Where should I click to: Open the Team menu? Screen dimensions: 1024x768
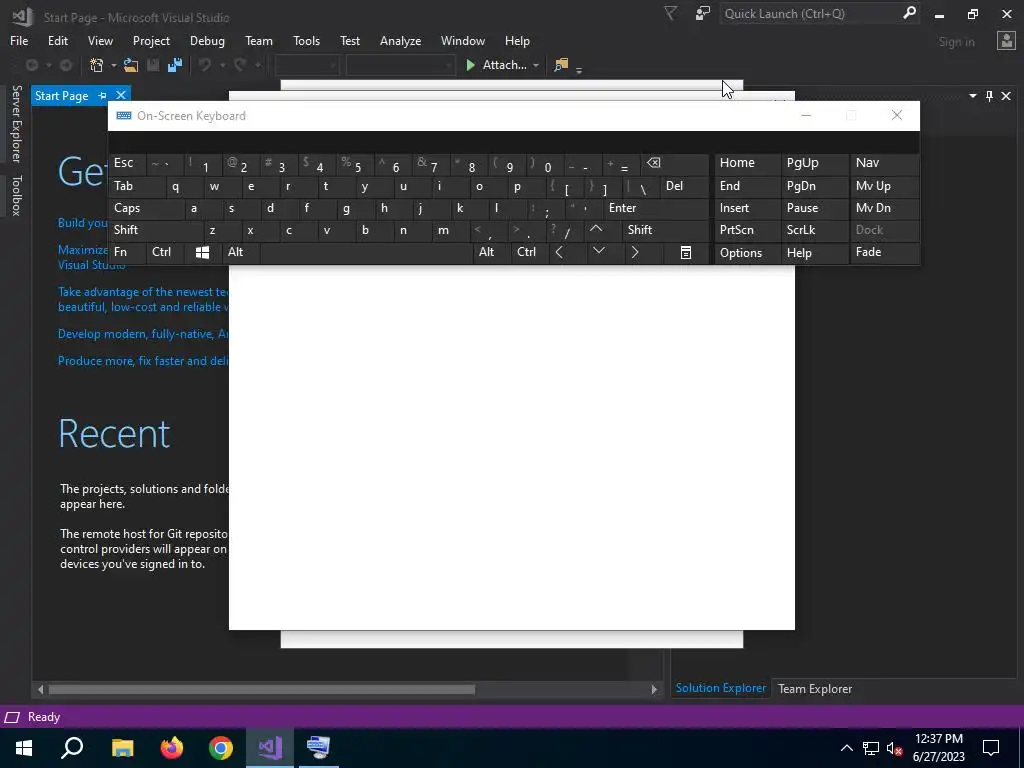pyautogui.click(x=259, y=40)
